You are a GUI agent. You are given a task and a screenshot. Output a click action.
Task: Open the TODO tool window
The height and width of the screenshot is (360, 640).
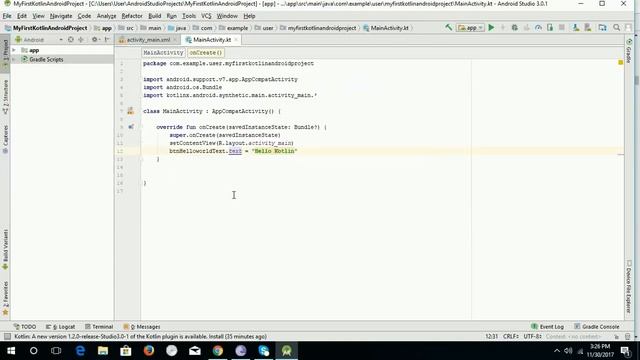(24, 327)
